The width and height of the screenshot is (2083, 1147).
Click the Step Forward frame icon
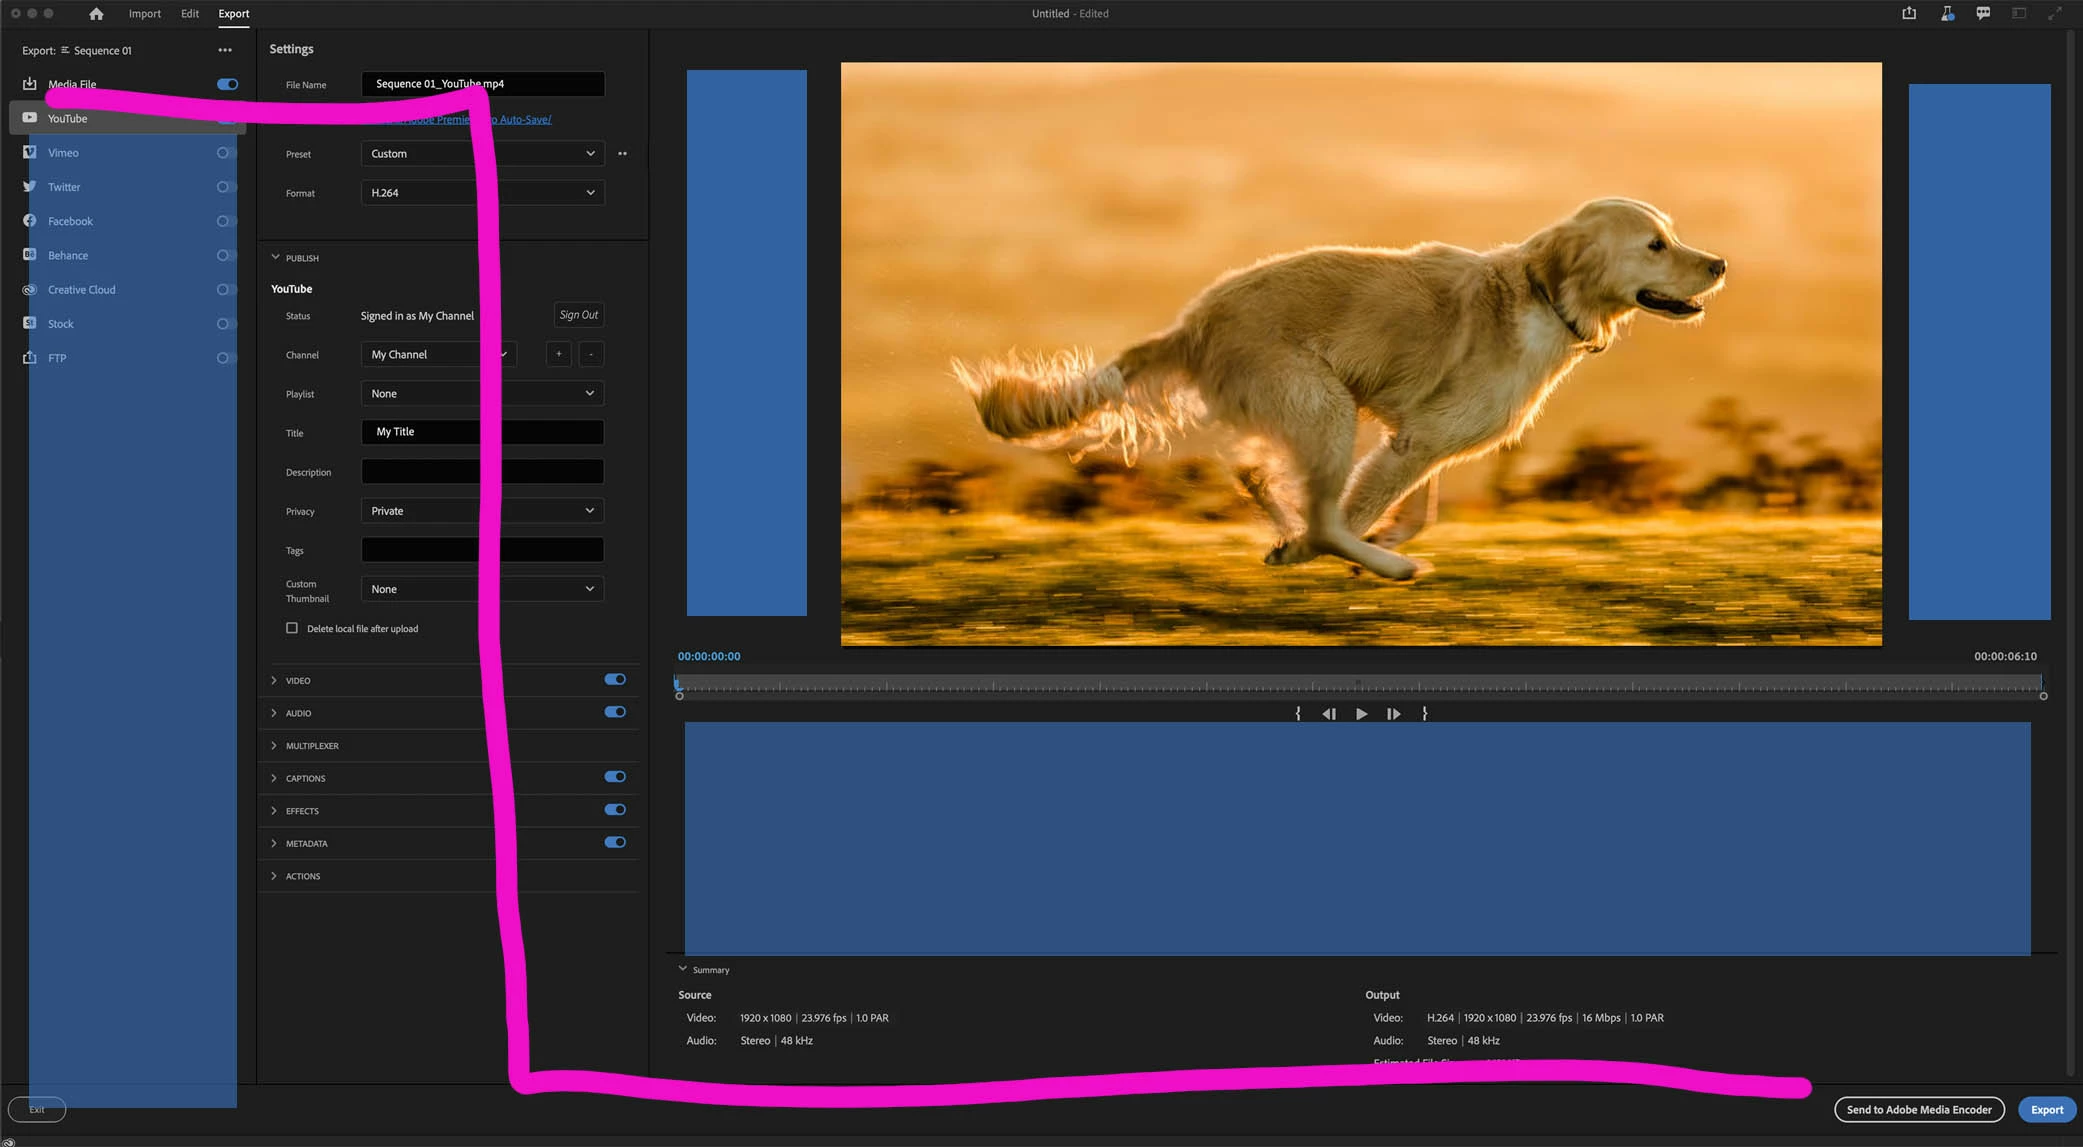pos(1393,714)
